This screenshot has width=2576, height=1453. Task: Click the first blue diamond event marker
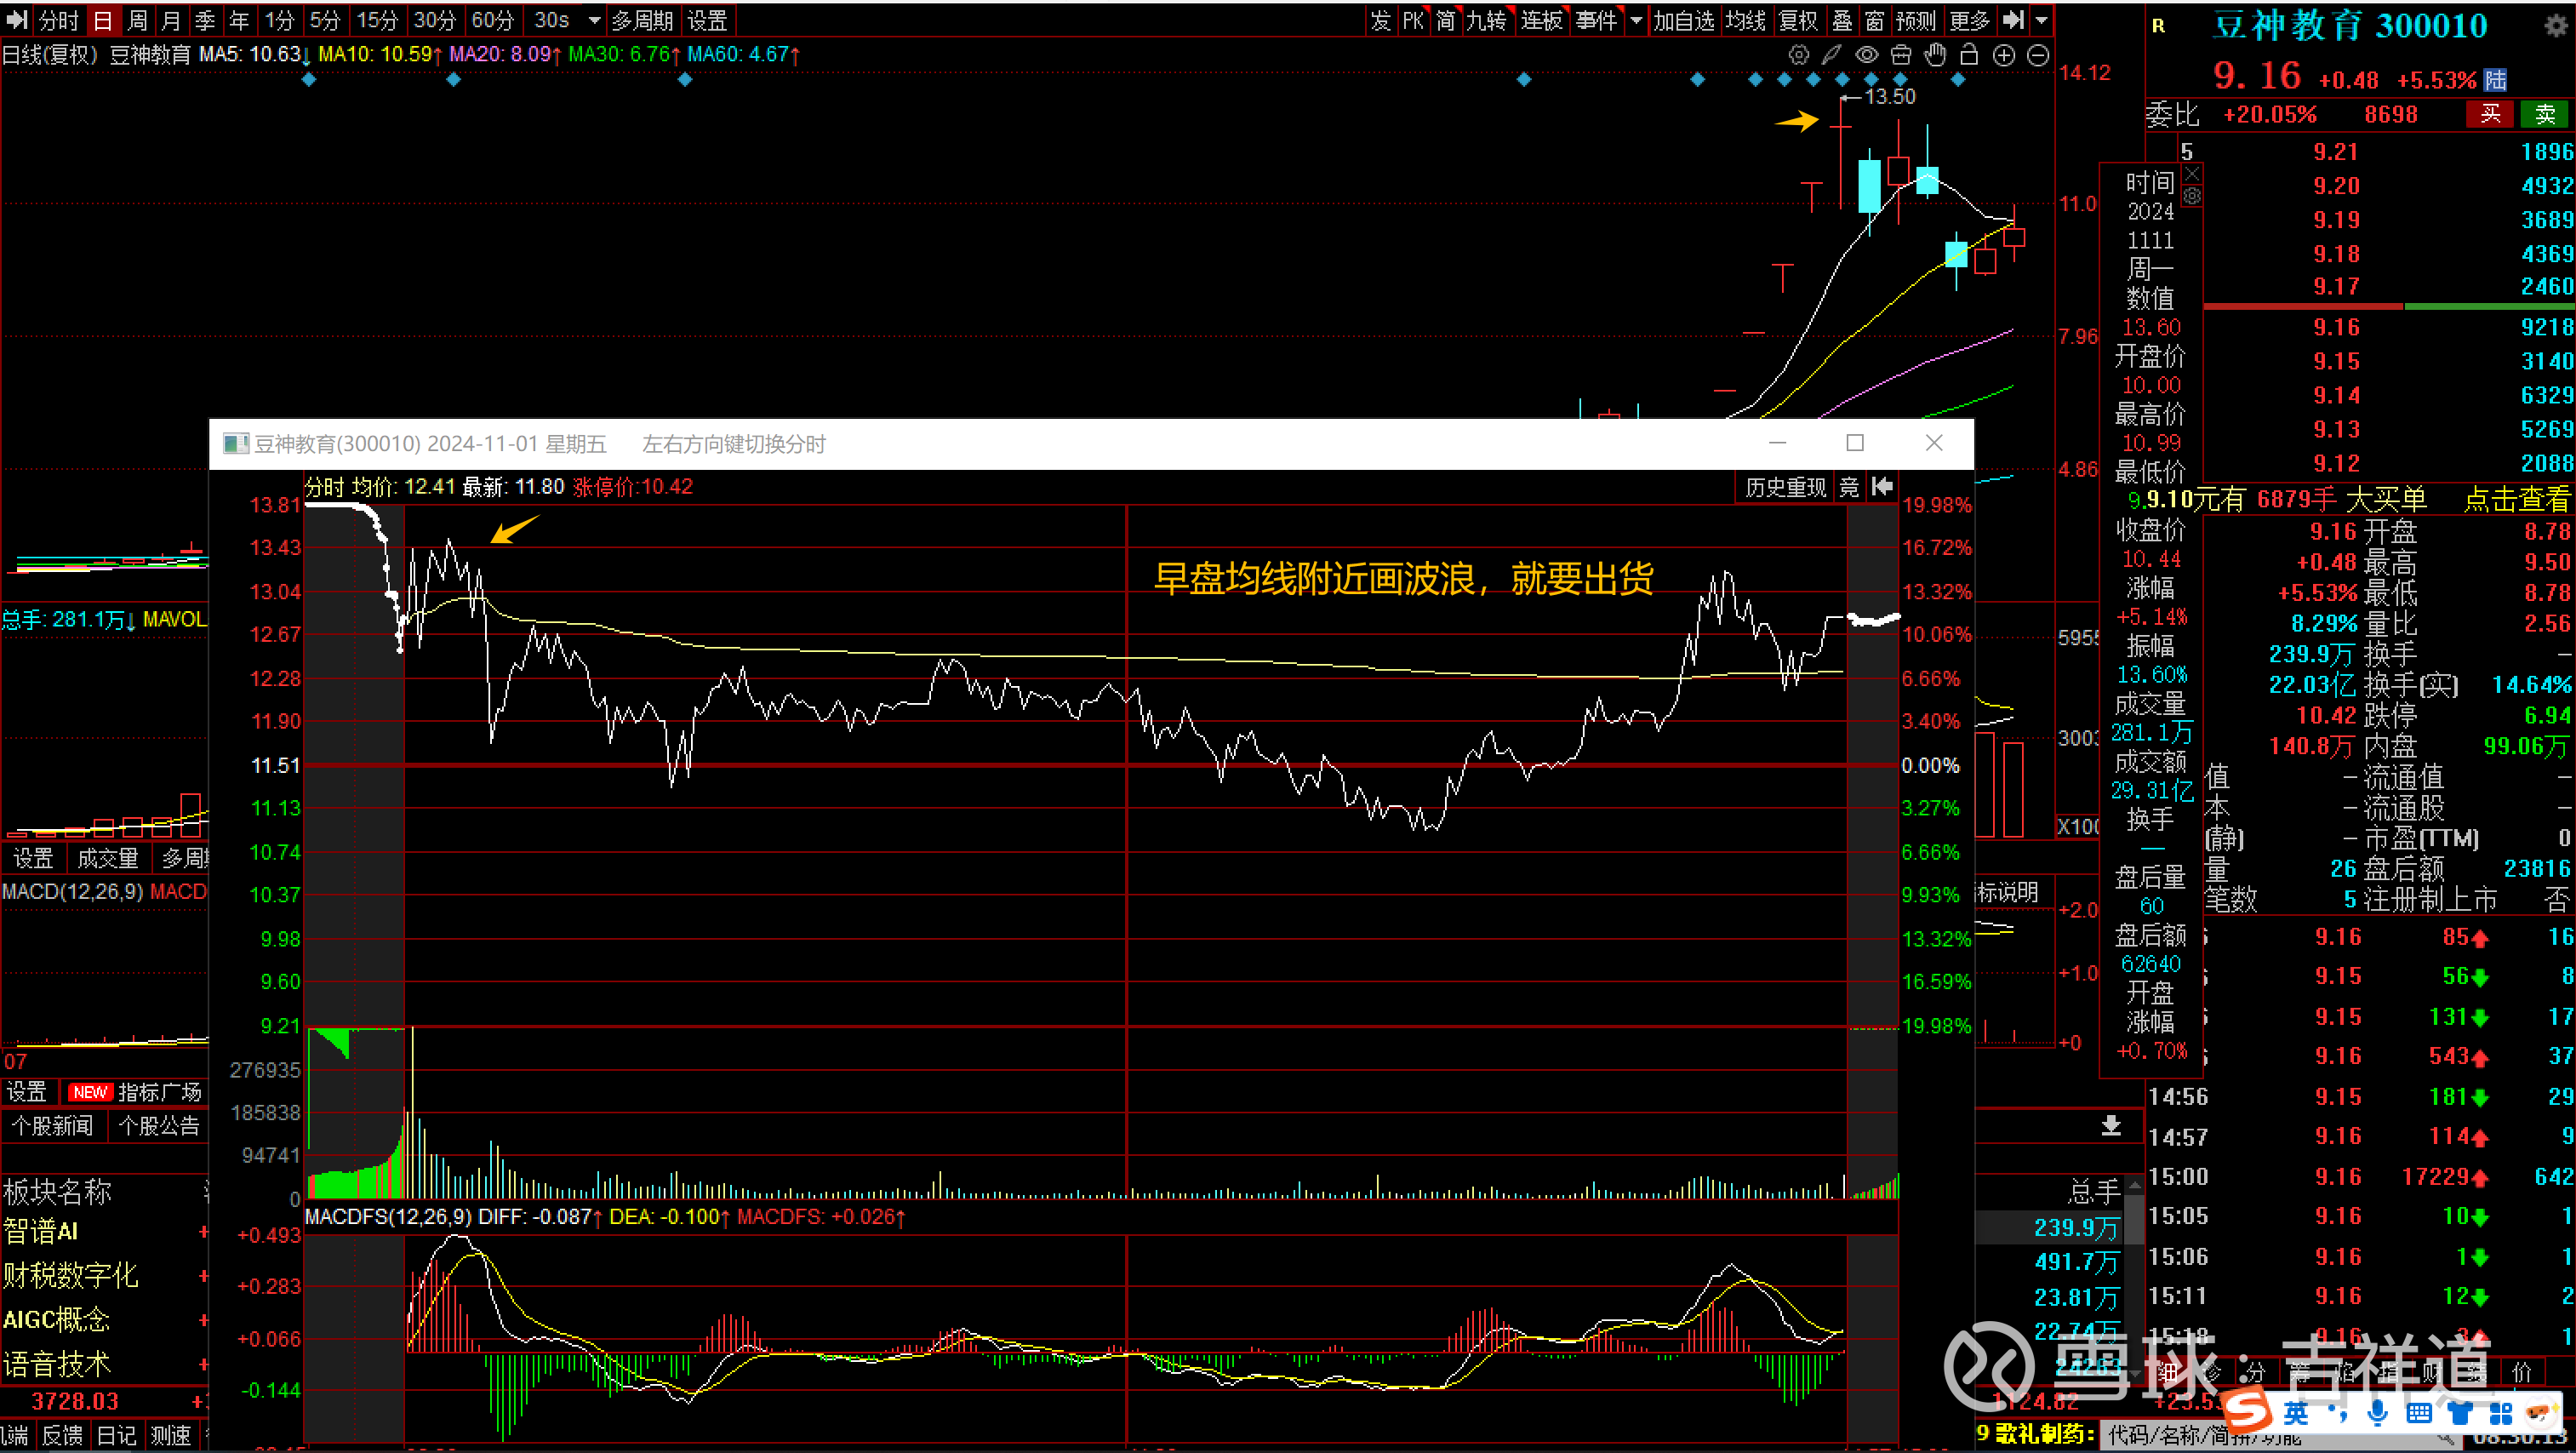[309, 79]
